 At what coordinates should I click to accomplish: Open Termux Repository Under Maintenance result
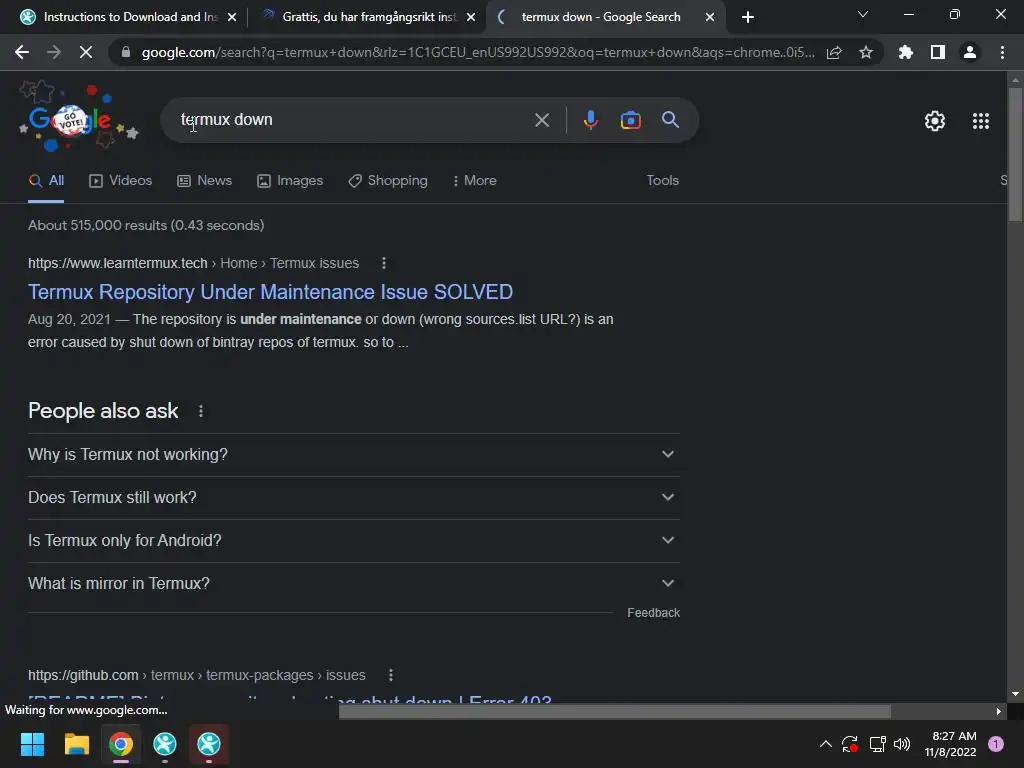click(270, 292)
